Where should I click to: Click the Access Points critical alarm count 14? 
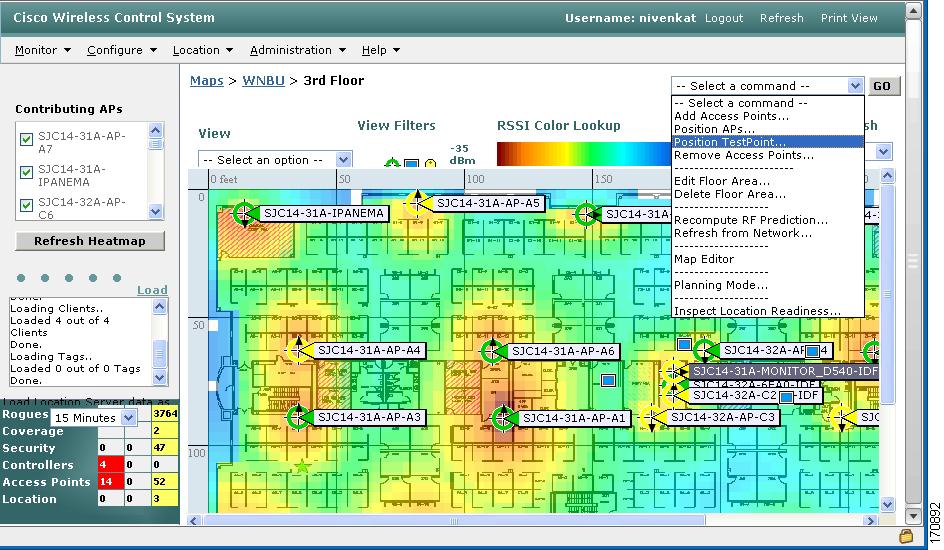[x=111, y=481]
